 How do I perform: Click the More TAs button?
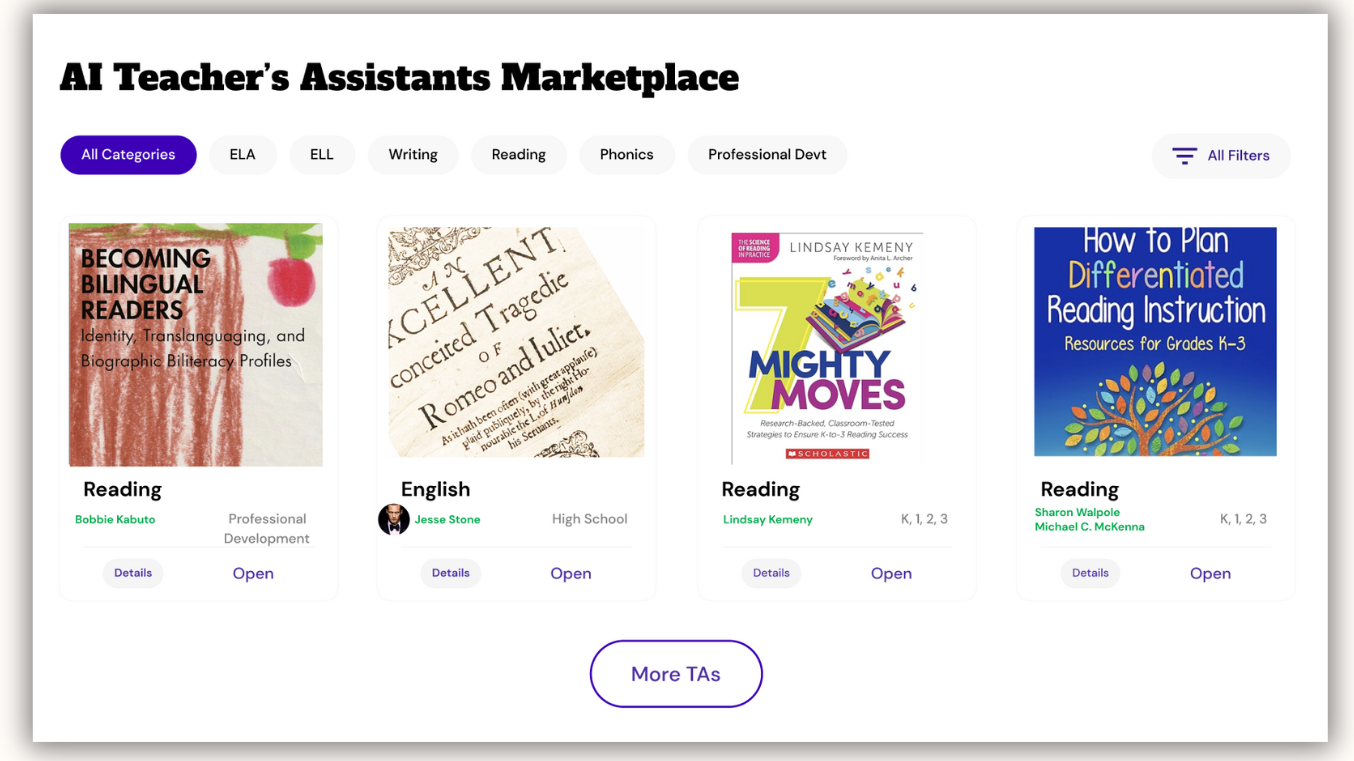(x=676, y=674)
